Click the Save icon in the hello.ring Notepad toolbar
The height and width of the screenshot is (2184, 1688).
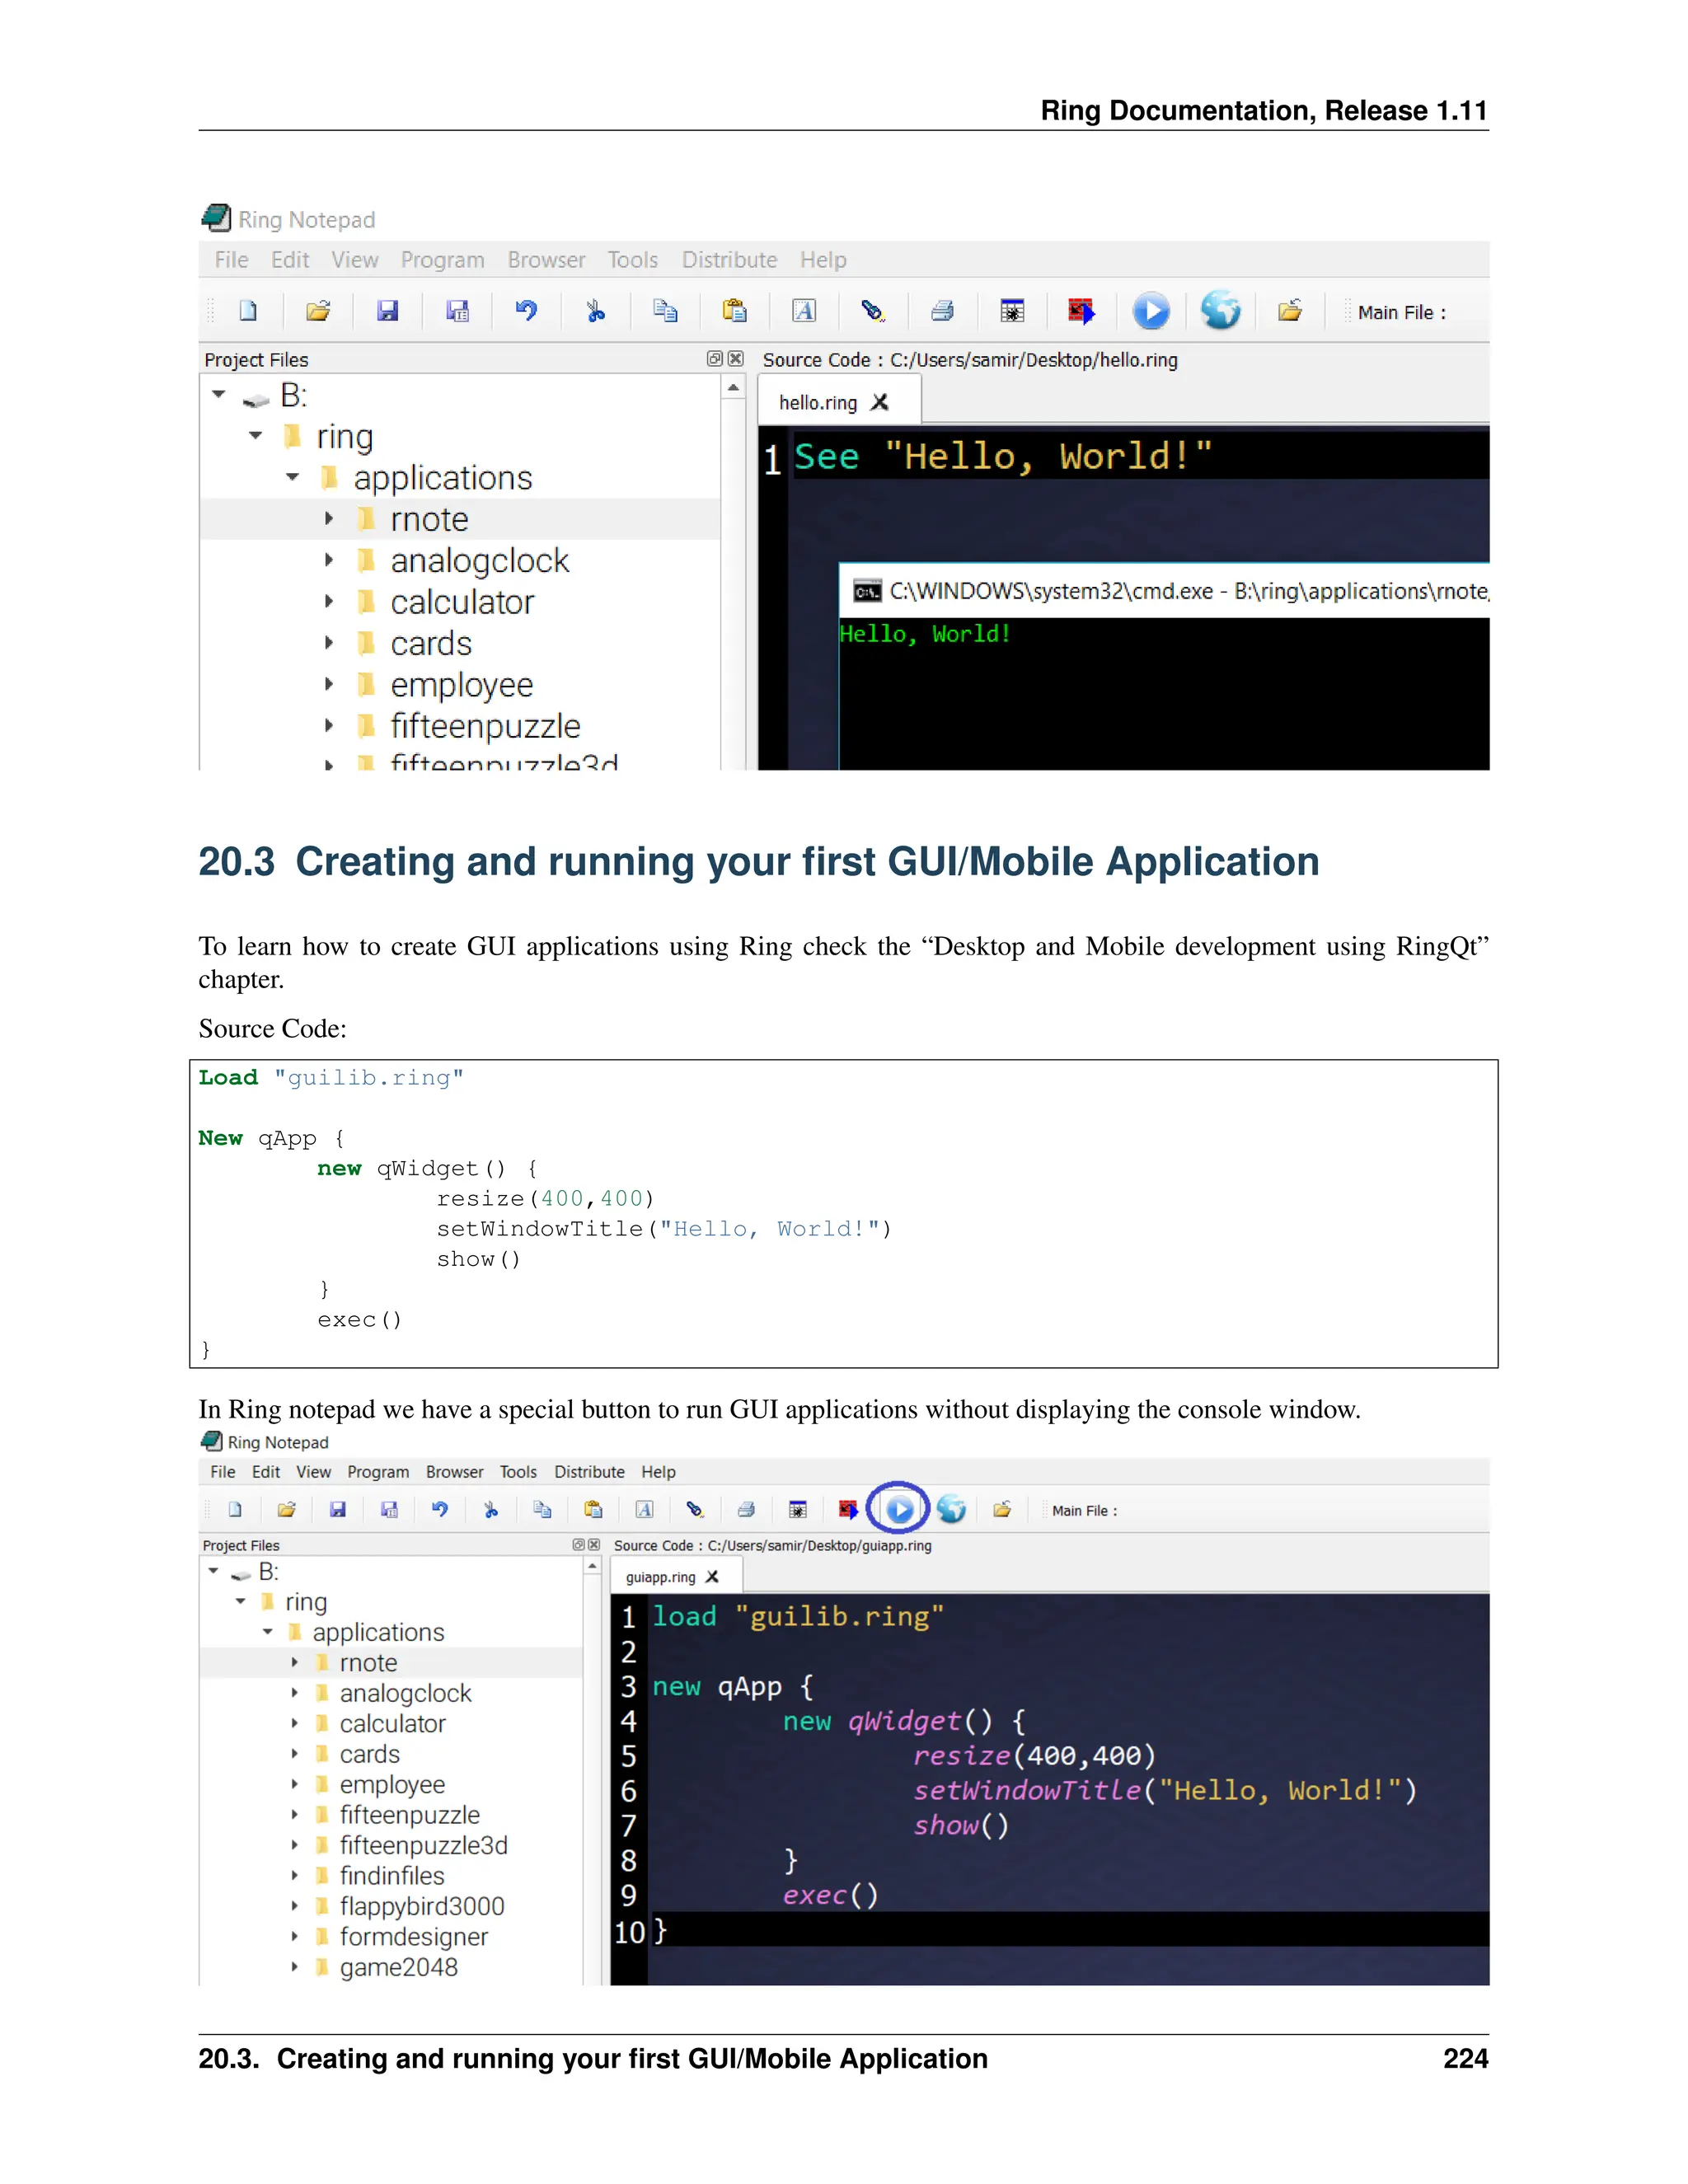(387, 311)
